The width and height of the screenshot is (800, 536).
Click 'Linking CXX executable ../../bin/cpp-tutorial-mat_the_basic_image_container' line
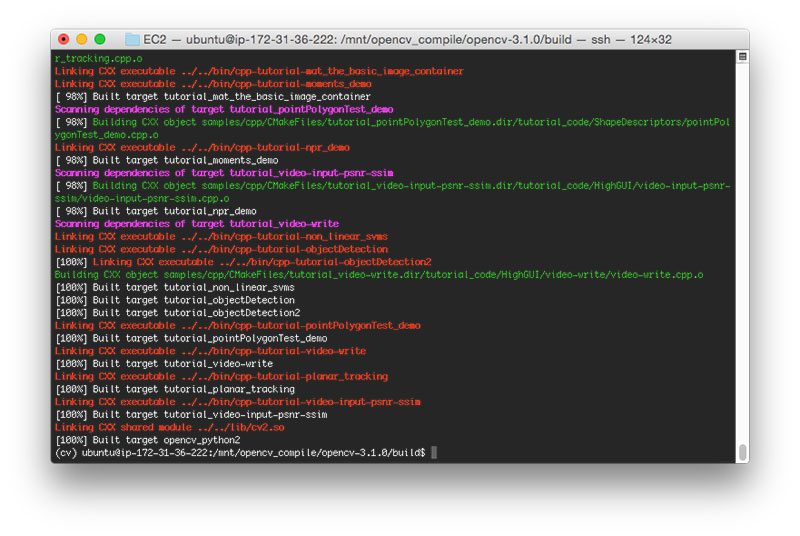pos(259,71)
